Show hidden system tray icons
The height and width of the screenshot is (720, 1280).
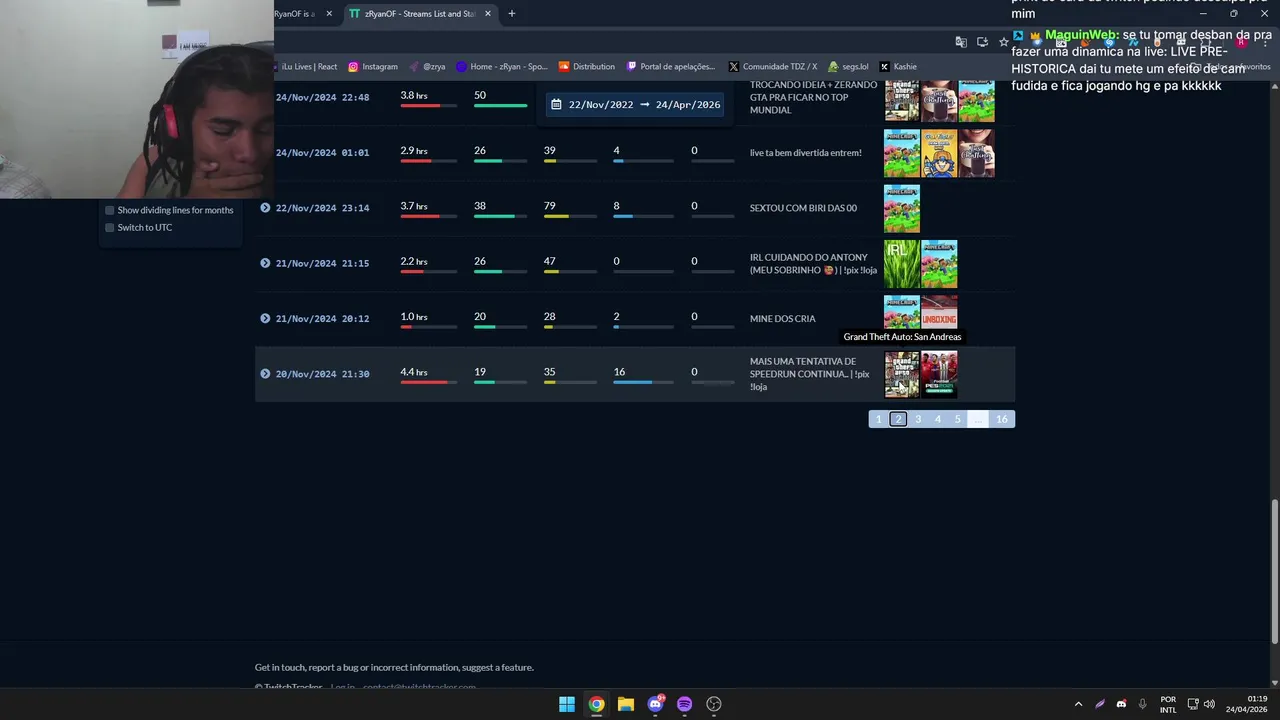click(1078, 704)
